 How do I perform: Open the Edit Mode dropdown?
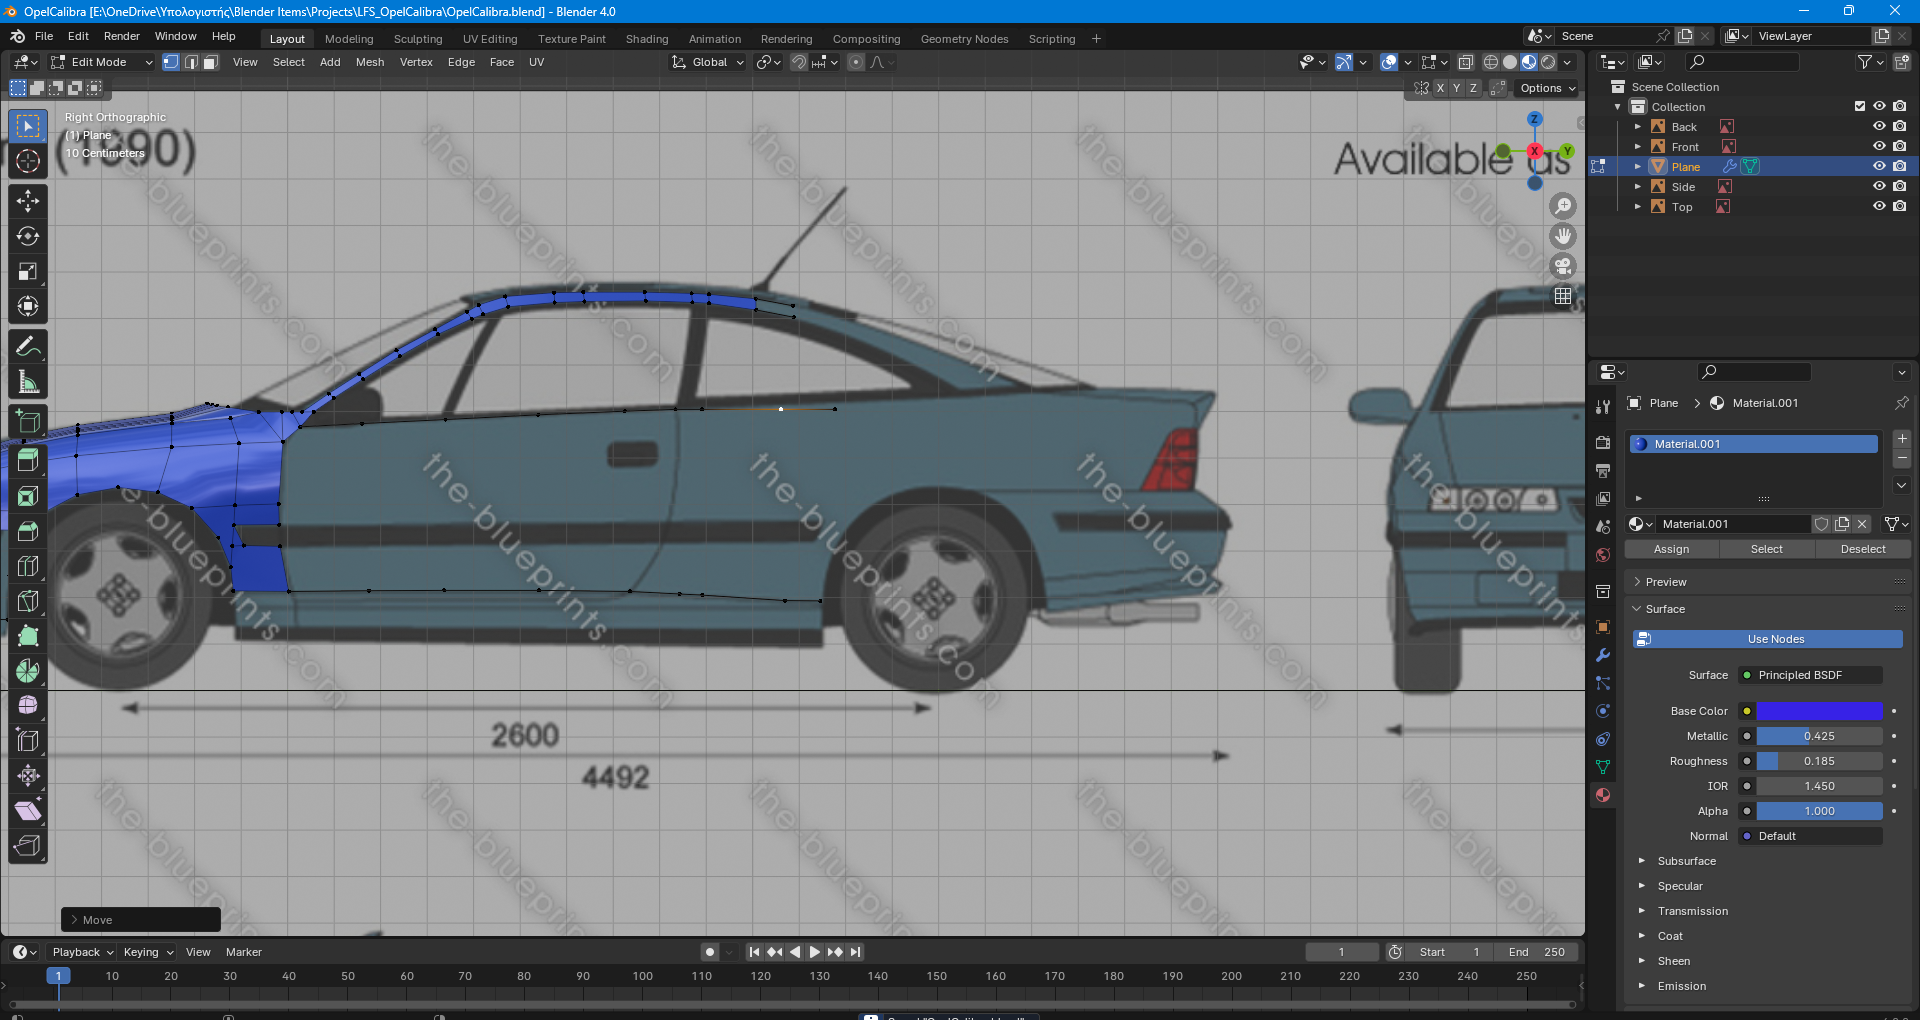[x=102, y=62]
